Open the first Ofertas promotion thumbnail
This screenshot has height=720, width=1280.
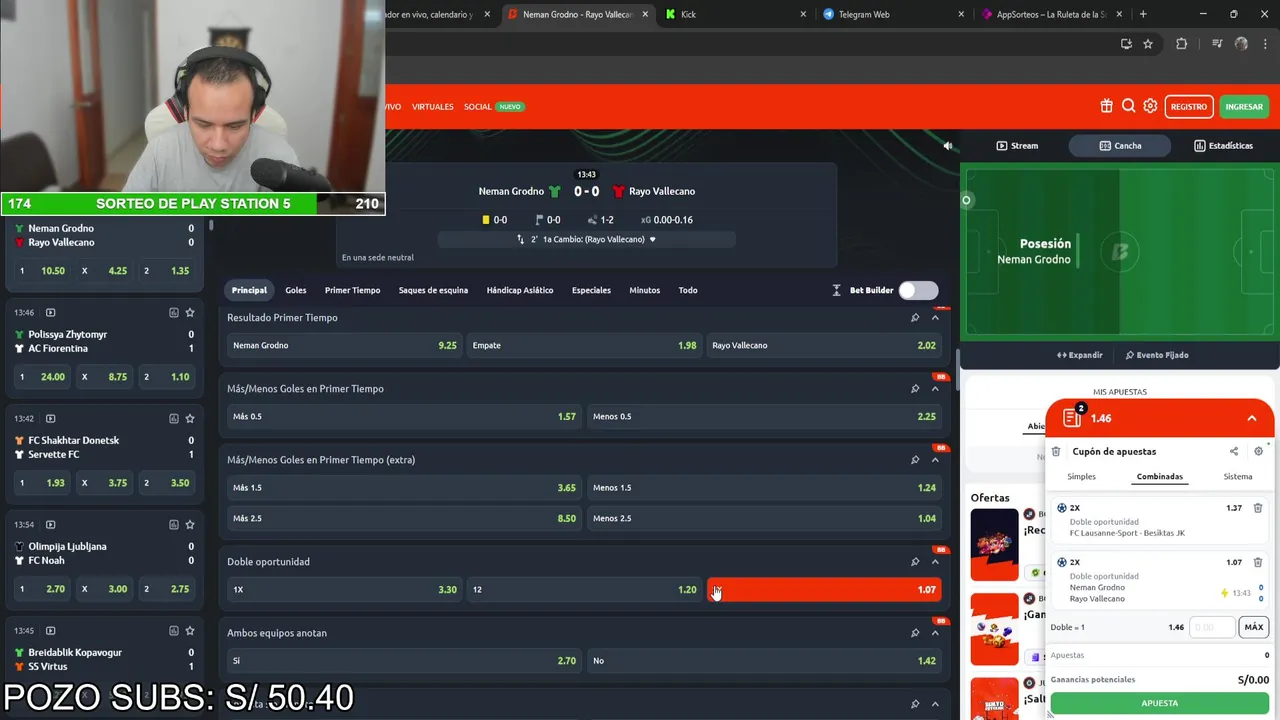994,544
